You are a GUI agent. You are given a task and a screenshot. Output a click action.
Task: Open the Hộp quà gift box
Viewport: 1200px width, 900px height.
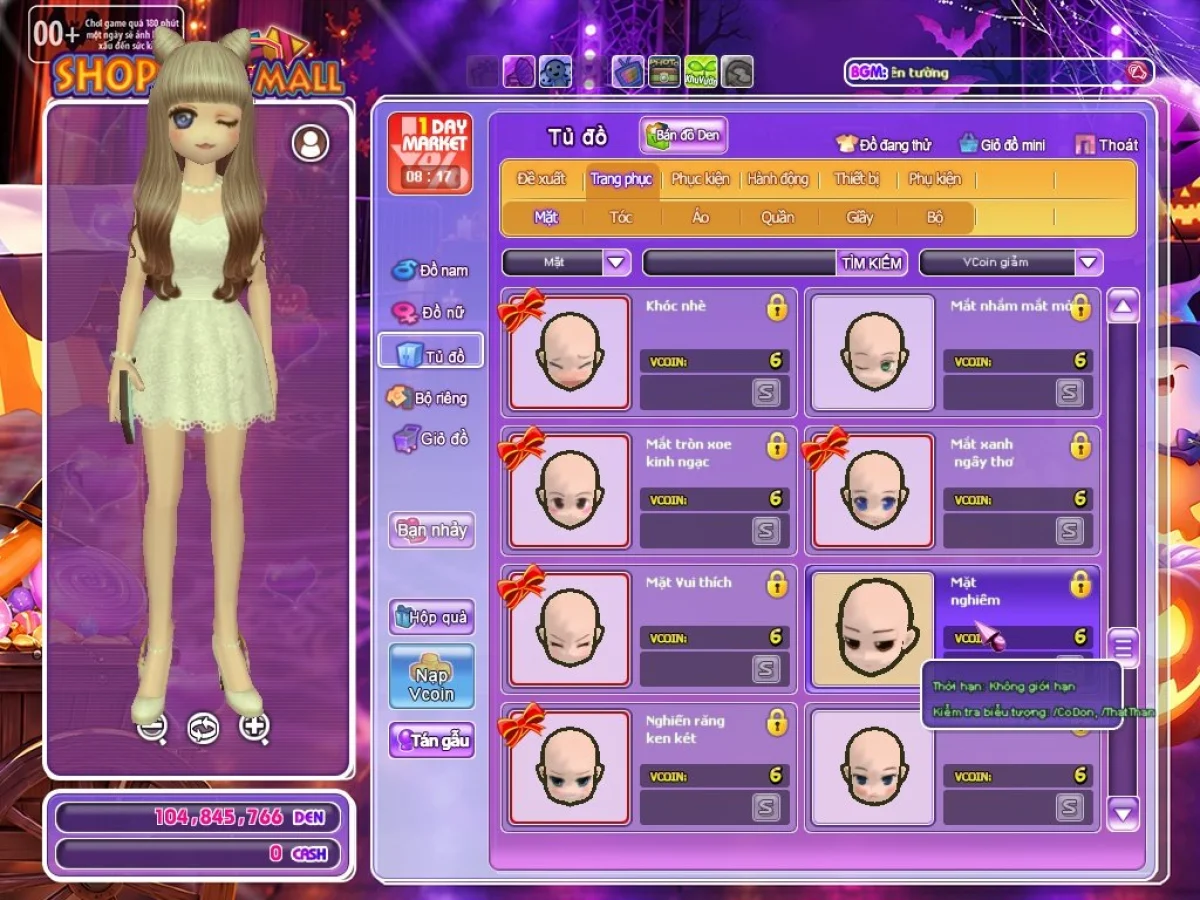point(432,617)
